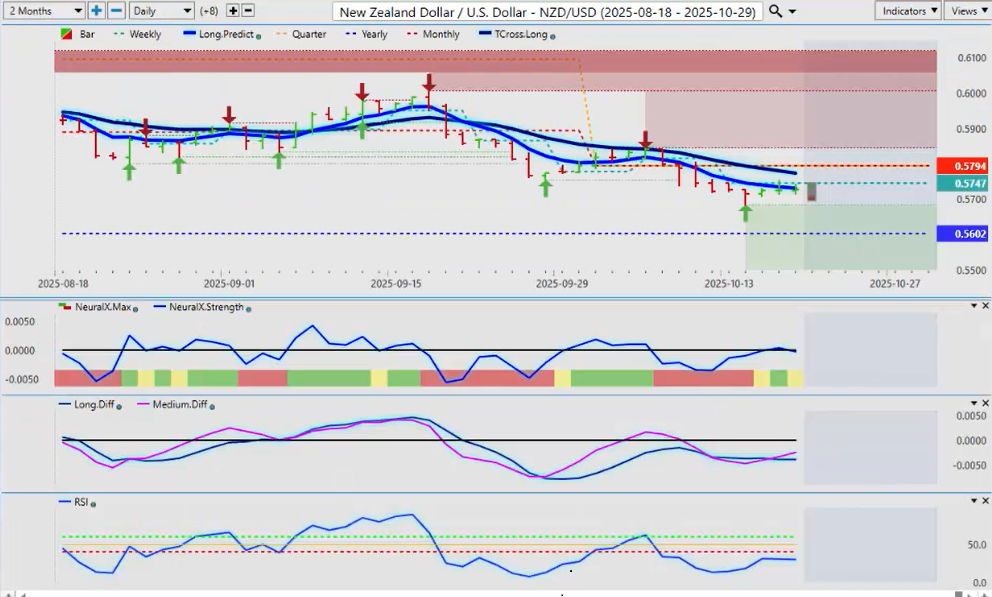
Task: Click the black plus forecast-bars button
Action: [232, 10]
